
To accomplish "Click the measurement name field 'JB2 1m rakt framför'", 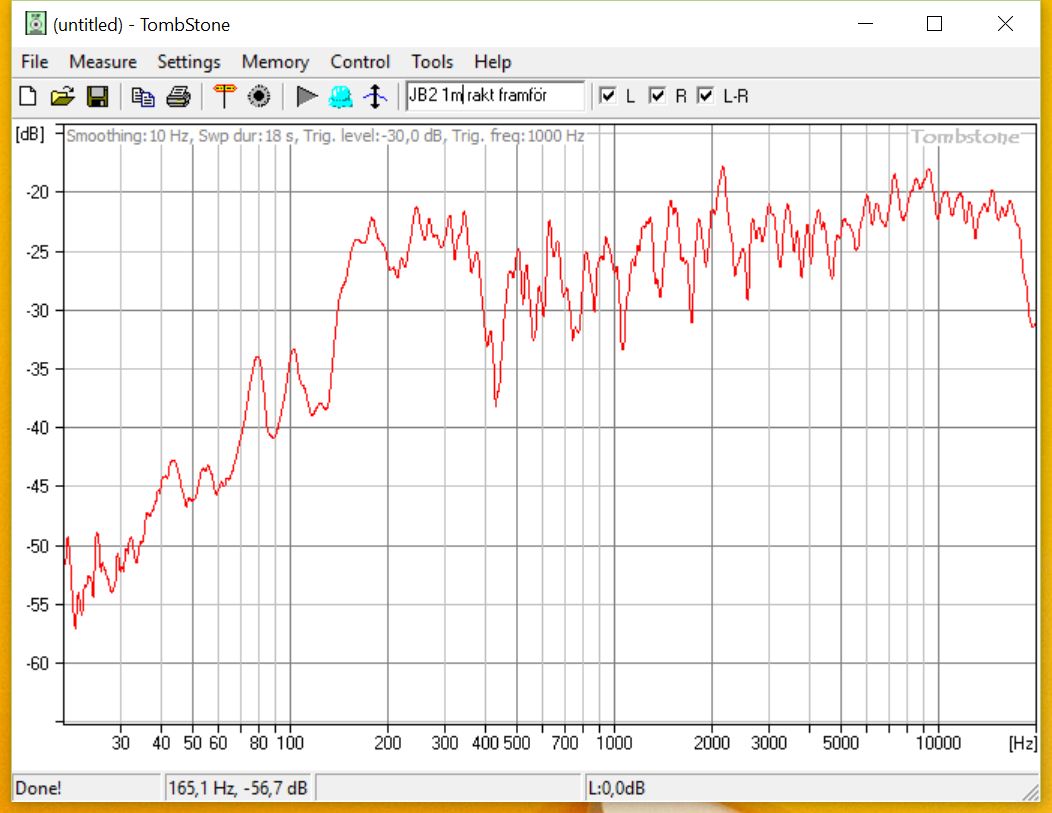I will point(495,96).
